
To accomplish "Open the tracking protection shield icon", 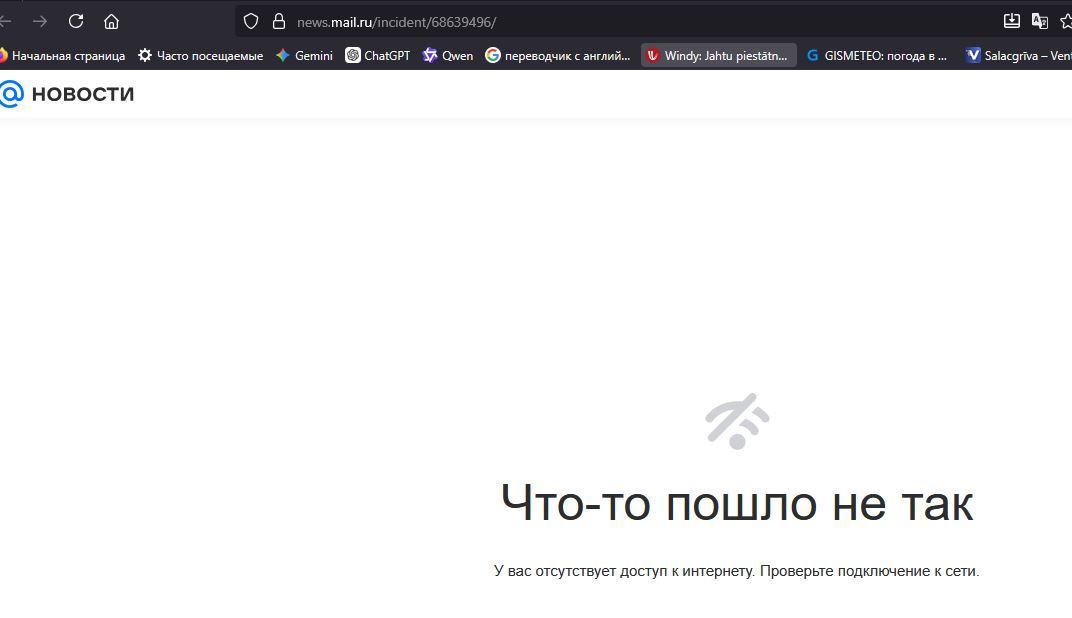I will pyautogui.click(x=251, y=22).
